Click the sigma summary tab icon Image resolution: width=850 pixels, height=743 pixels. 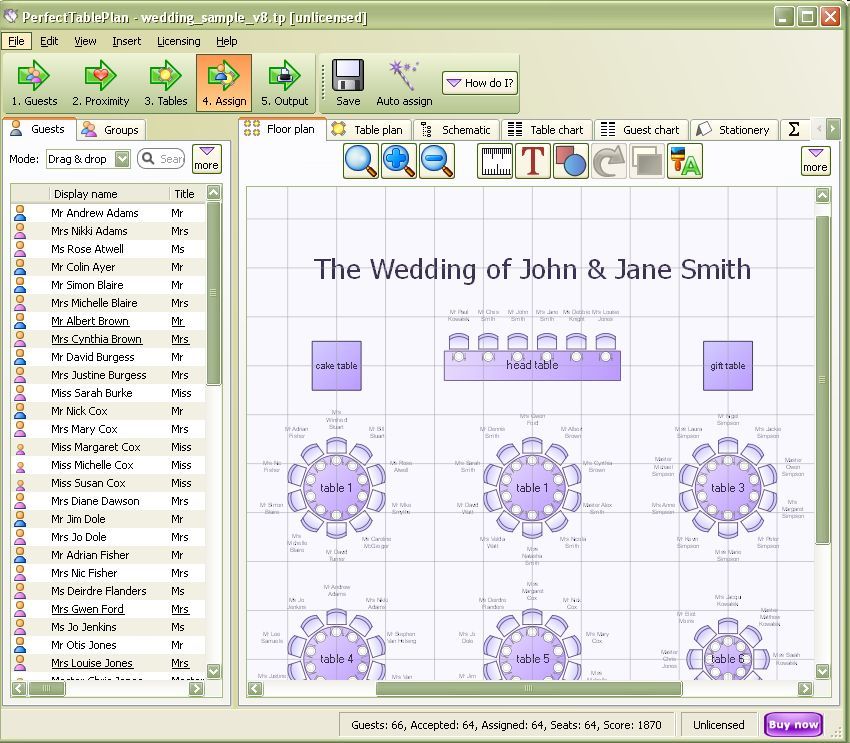pos(794,130)
